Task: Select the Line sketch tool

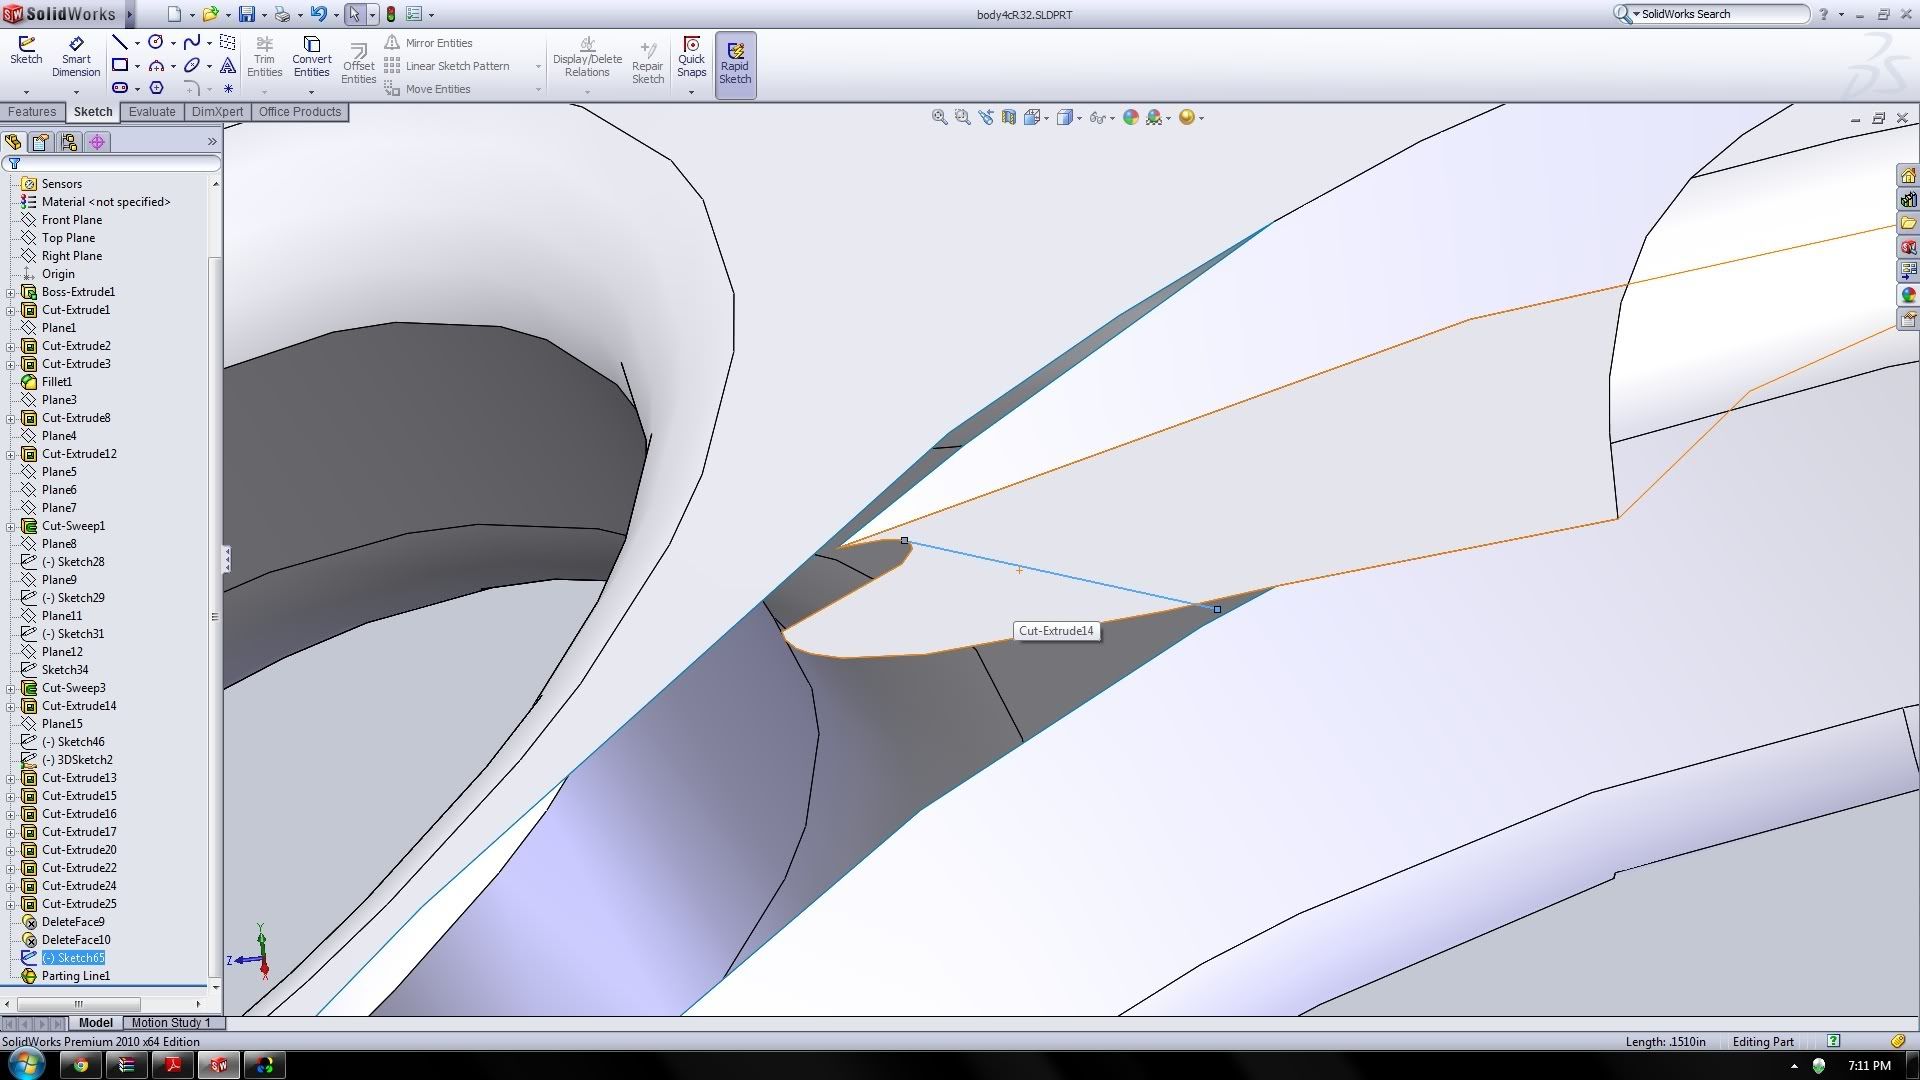Action: (120, 42)
